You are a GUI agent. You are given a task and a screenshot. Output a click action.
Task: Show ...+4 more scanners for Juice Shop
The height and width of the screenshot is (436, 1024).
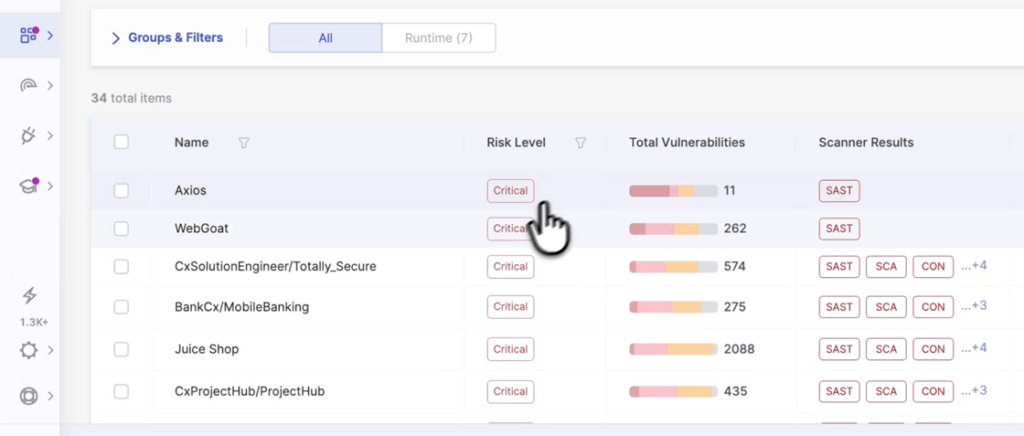pyautogui.click(x=974, y=348)
